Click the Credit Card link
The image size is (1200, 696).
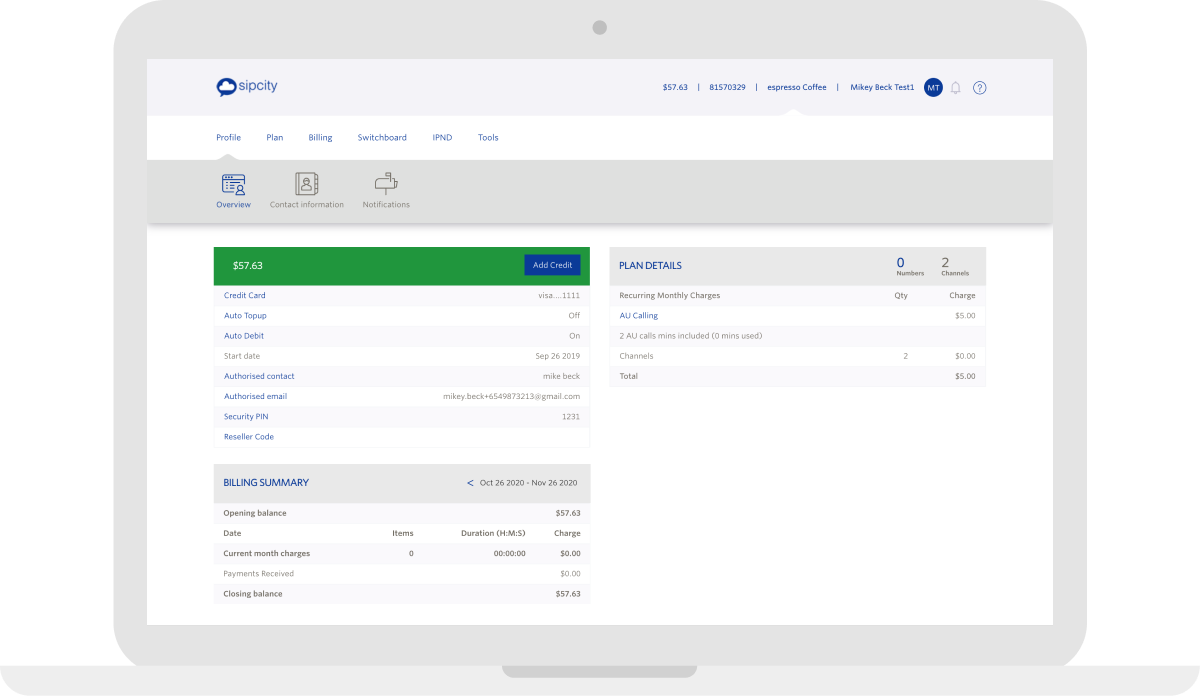pyautogui.click(x=245, y=296)
